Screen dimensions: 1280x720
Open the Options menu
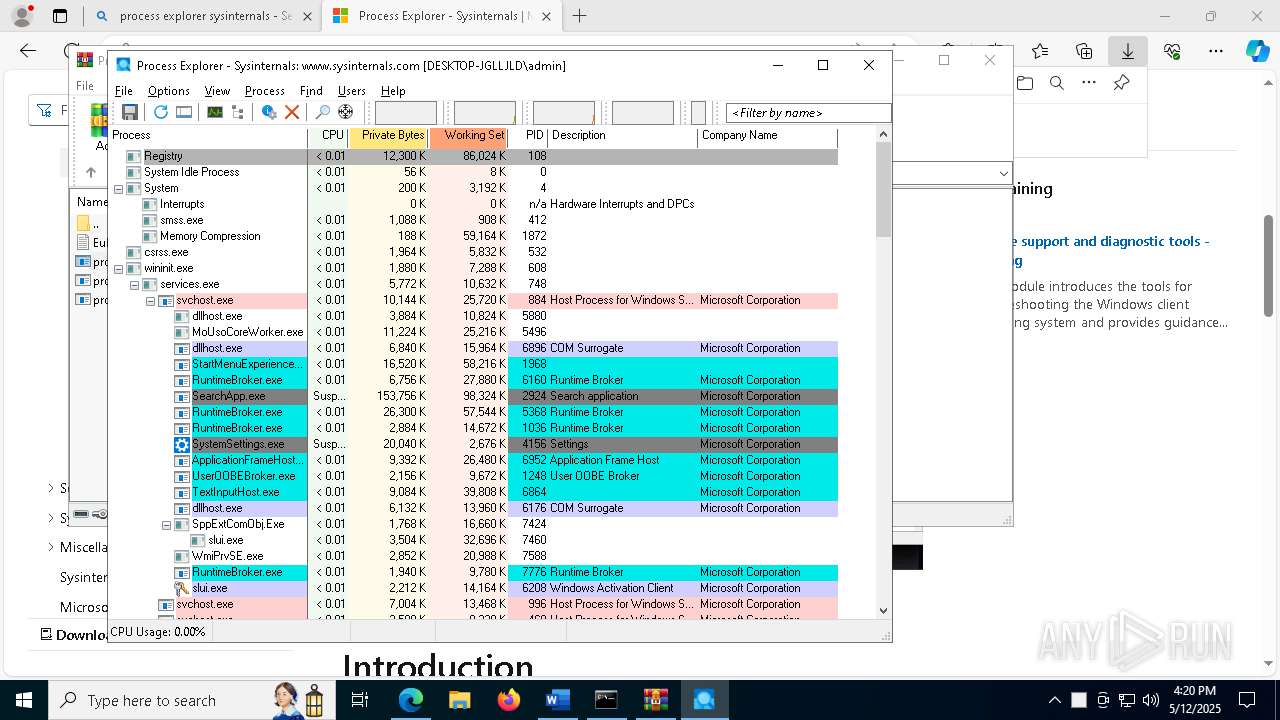point(169,90)
